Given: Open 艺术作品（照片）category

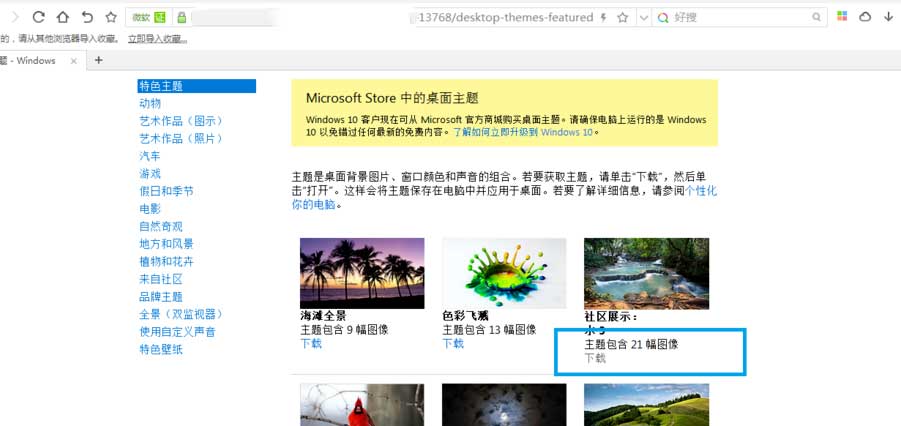Looking at the screenshot, I should point(181,139).
